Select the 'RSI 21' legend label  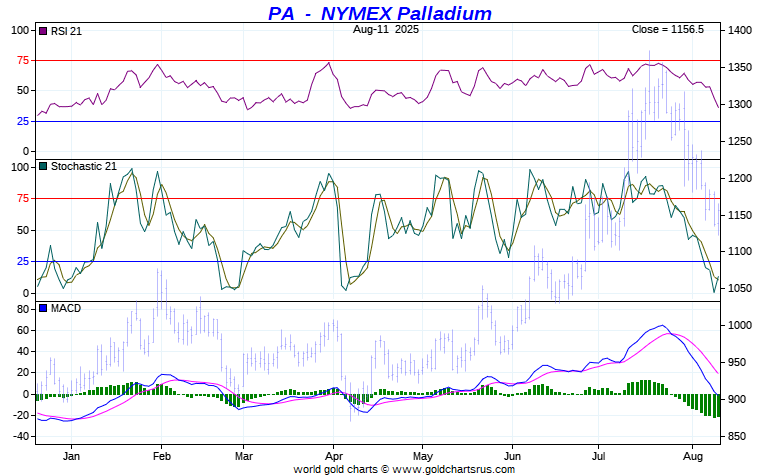[x=66, y=31]
